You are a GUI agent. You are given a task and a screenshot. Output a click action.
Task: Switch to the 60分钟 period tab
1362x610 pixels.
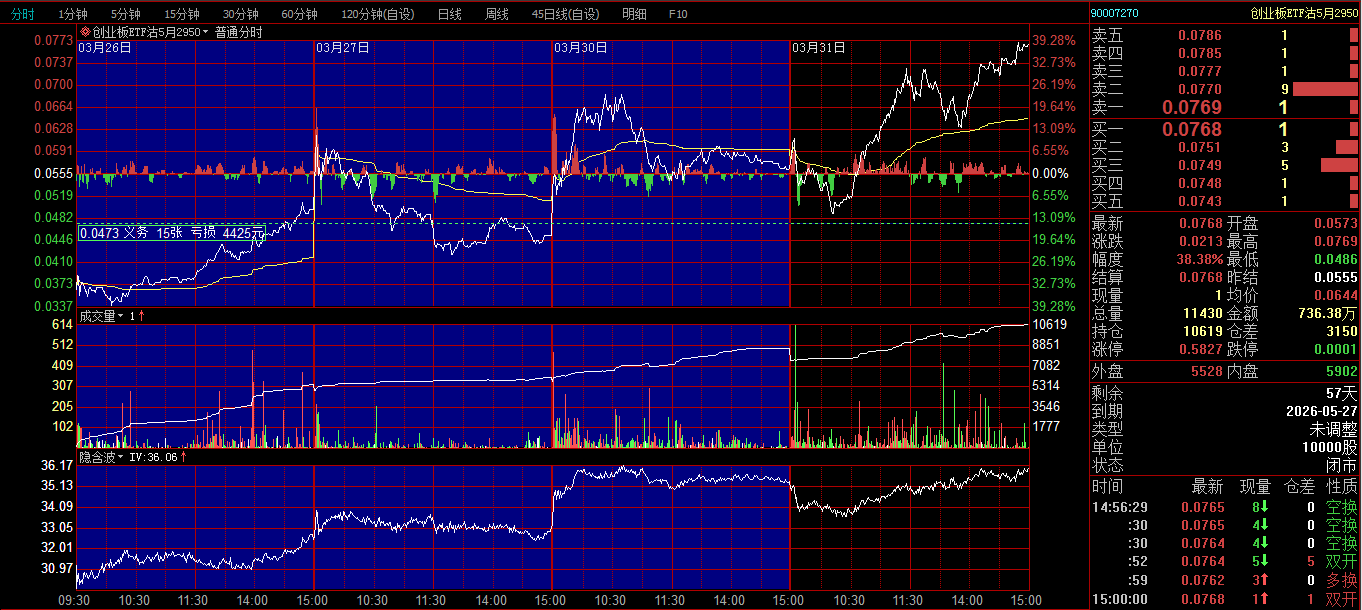[299, 14]
